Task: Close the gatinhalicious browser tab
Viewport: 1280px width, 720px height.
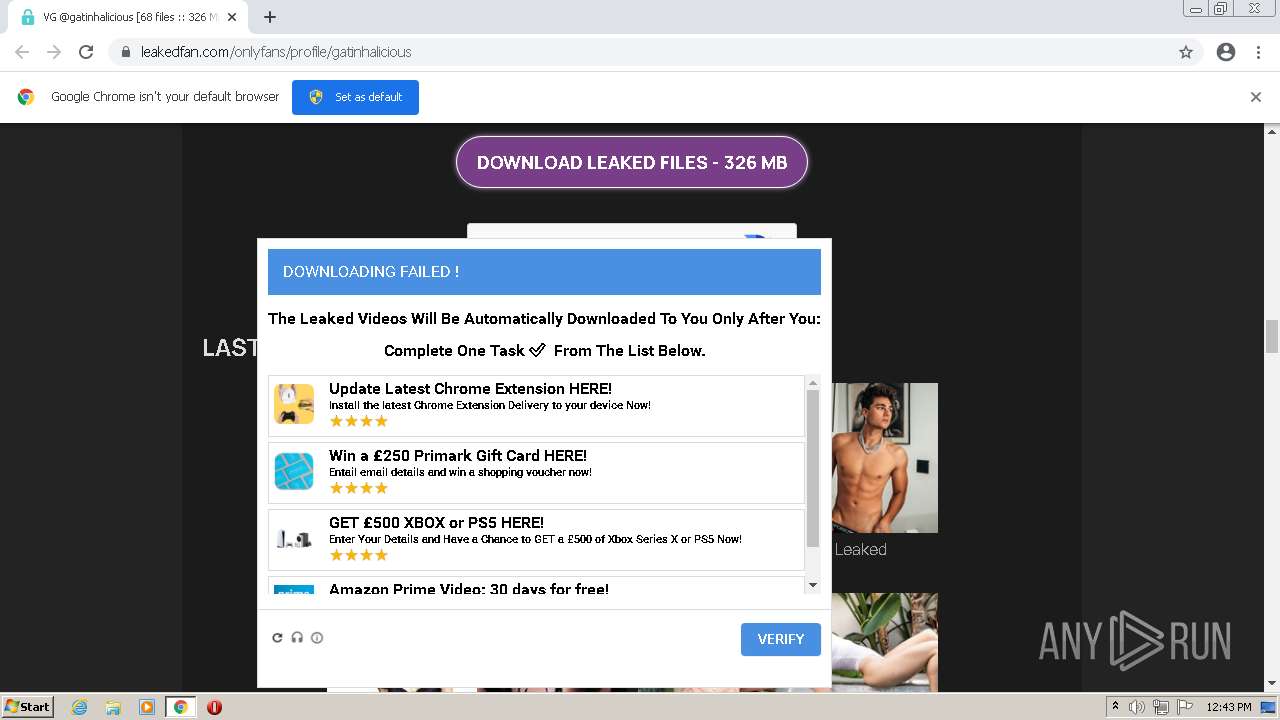Action: coord(232,17)
